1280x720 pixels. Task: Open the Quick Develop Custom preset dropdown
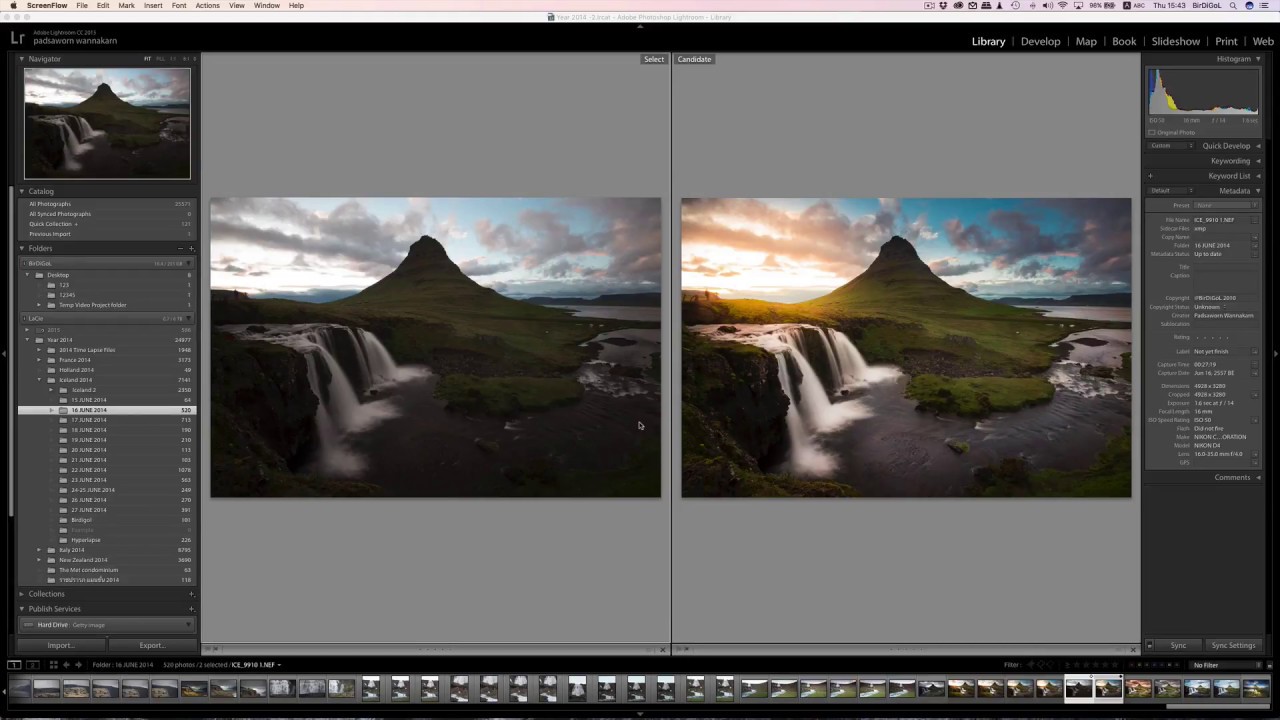(x=1171, y=146)
